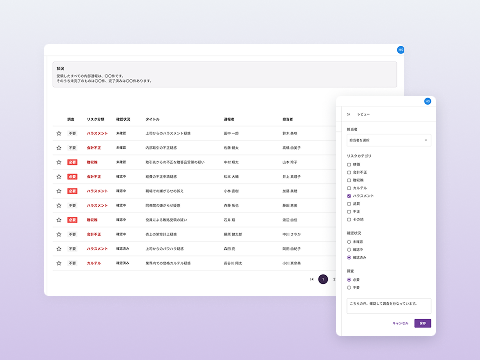Viewport: 480px width, 360px height.
Task: Open the blue user avatar in the list window
Action: point(400,50)
